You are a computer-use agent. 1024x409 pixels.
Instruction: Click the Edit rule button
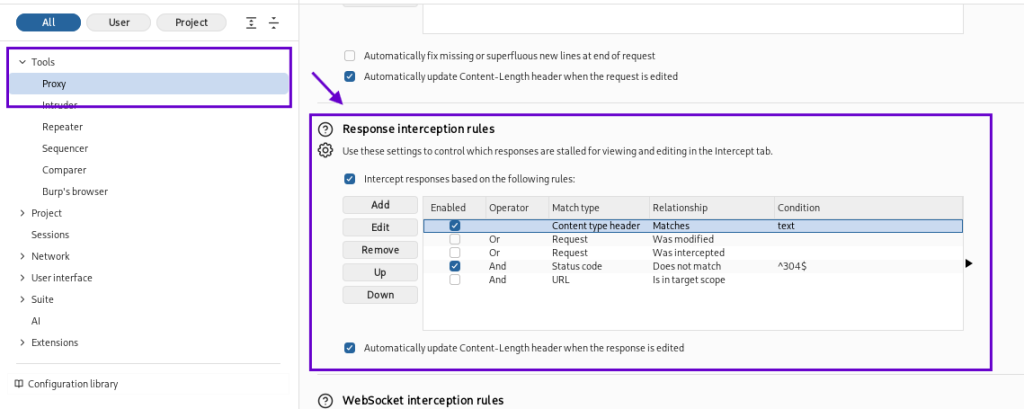click(380, 227)
